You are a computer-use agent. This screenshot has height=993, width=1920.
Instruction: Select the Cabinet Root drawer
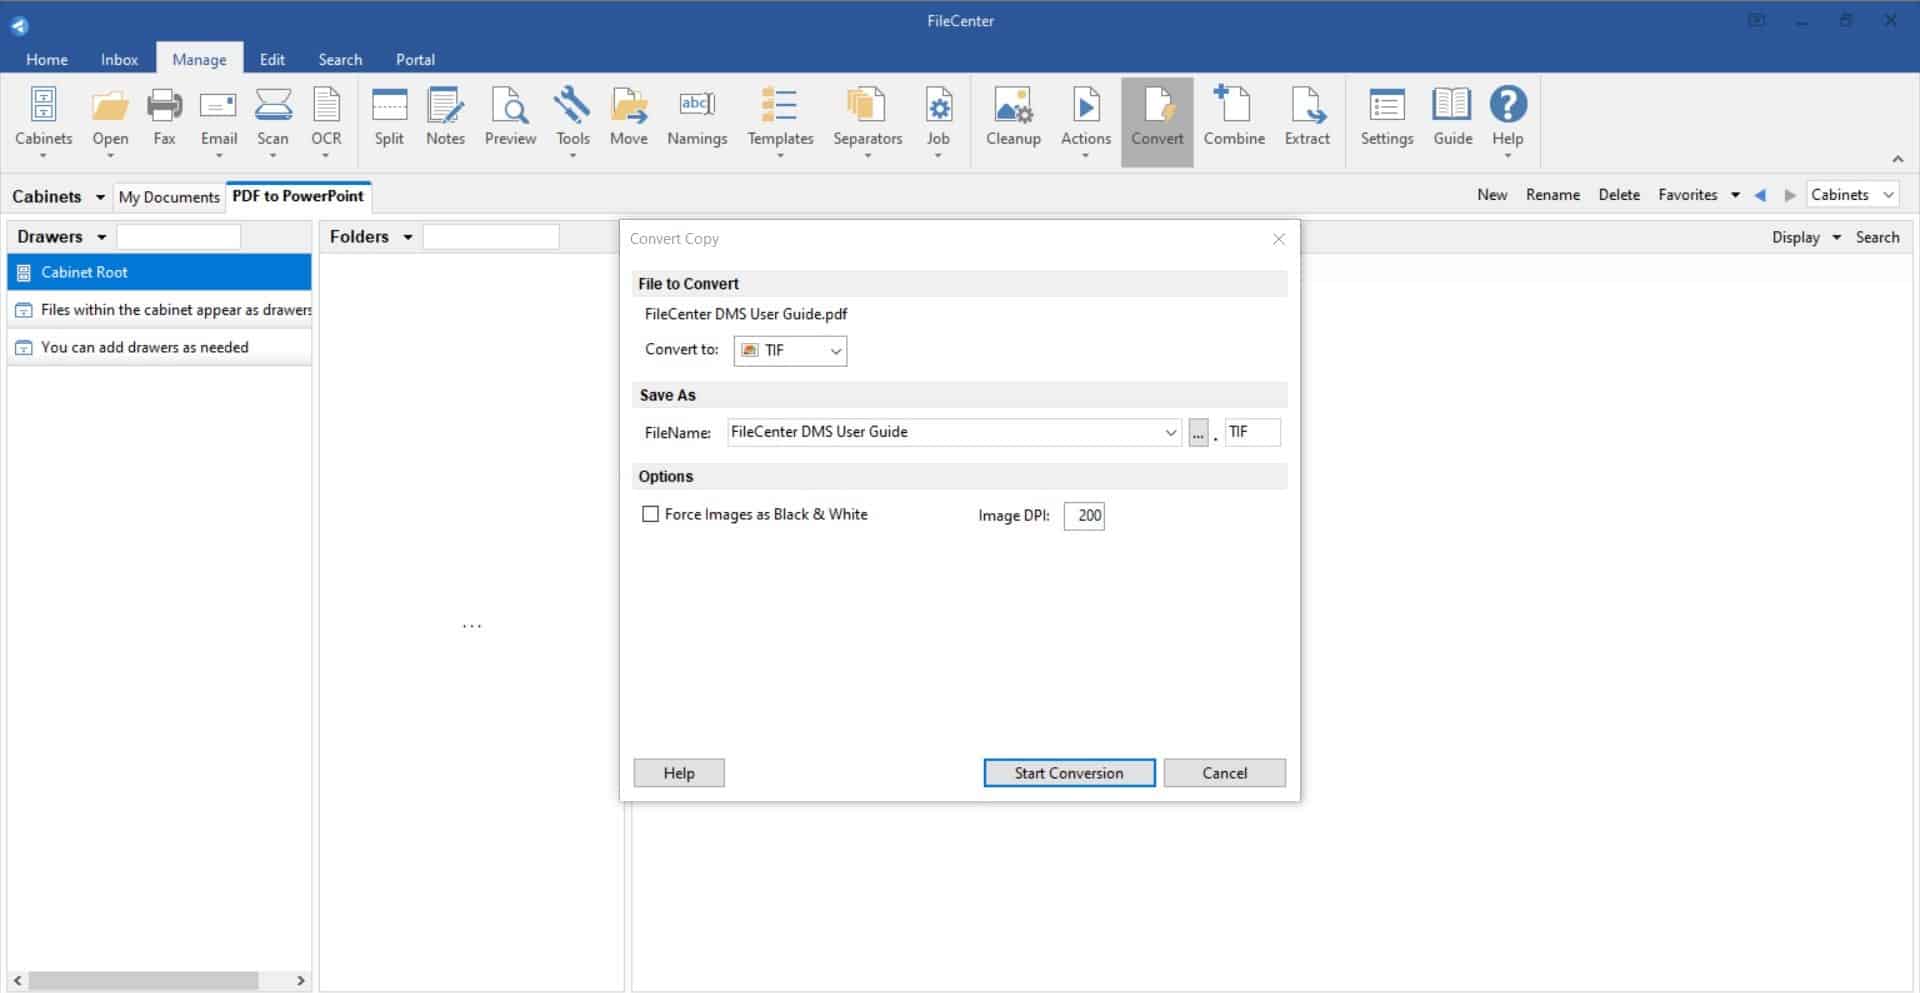[159, 272]
